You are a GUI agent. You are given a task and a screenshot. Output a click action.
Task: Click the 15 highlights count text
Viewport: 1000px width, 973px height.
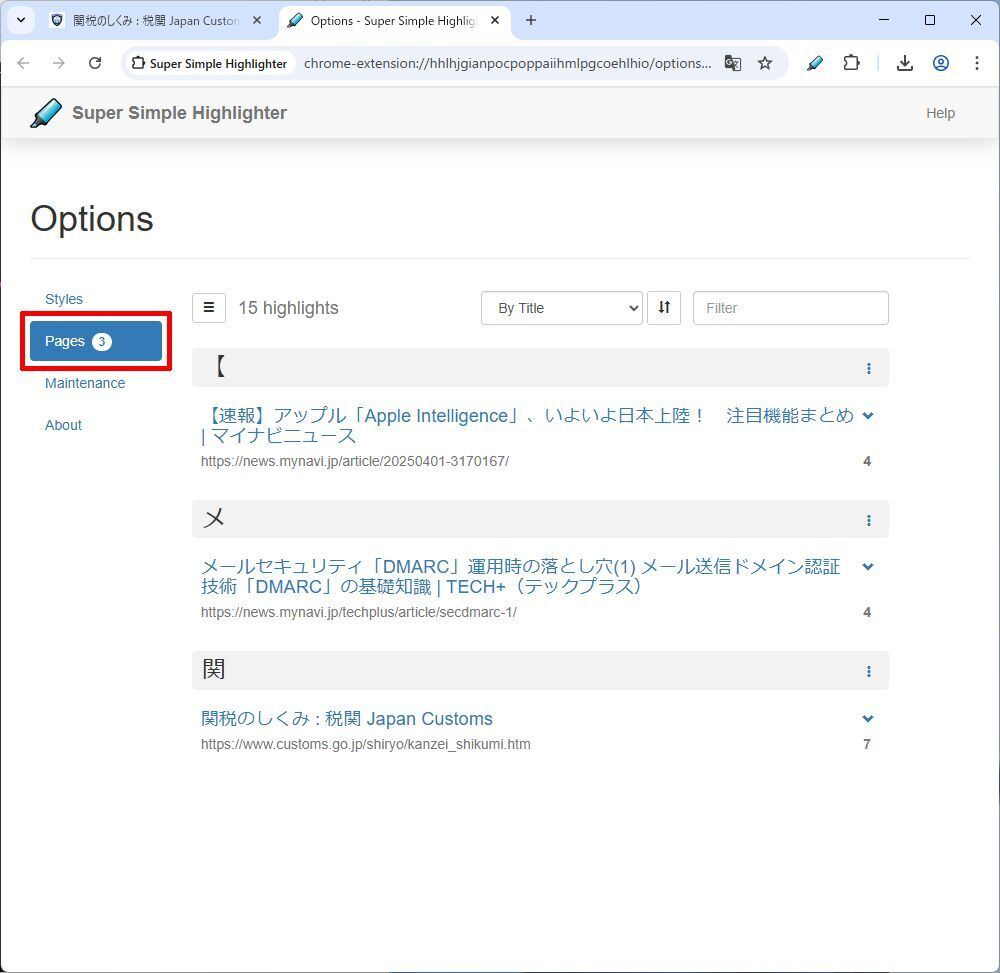coord(288,308)
